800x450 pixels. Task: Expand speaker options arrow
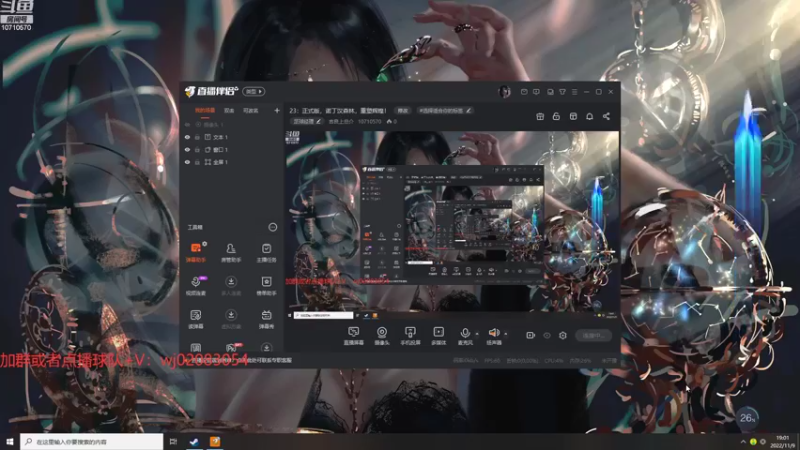(506, 334)
